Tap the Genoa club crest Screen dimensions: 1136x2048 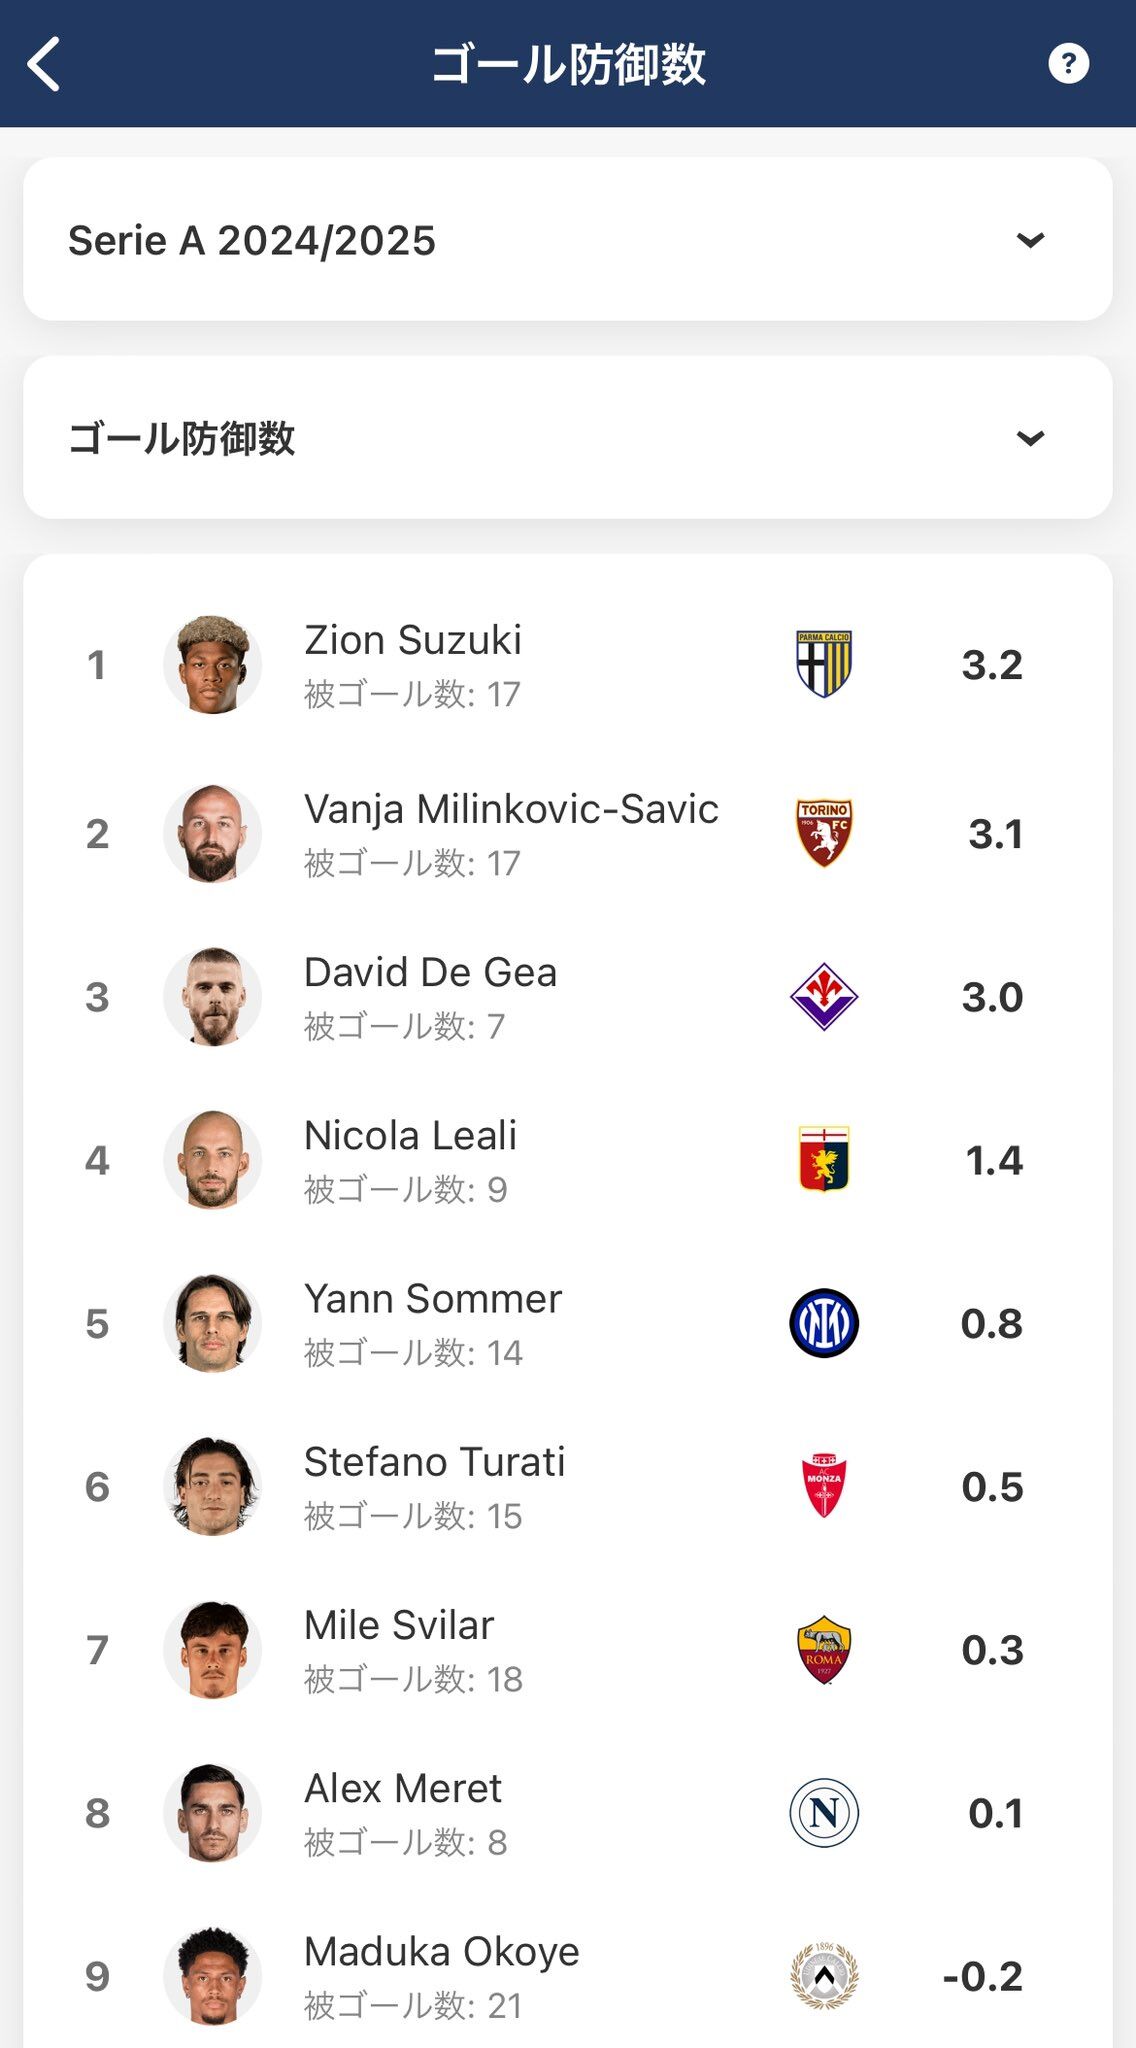click(x=824, y=1159)
